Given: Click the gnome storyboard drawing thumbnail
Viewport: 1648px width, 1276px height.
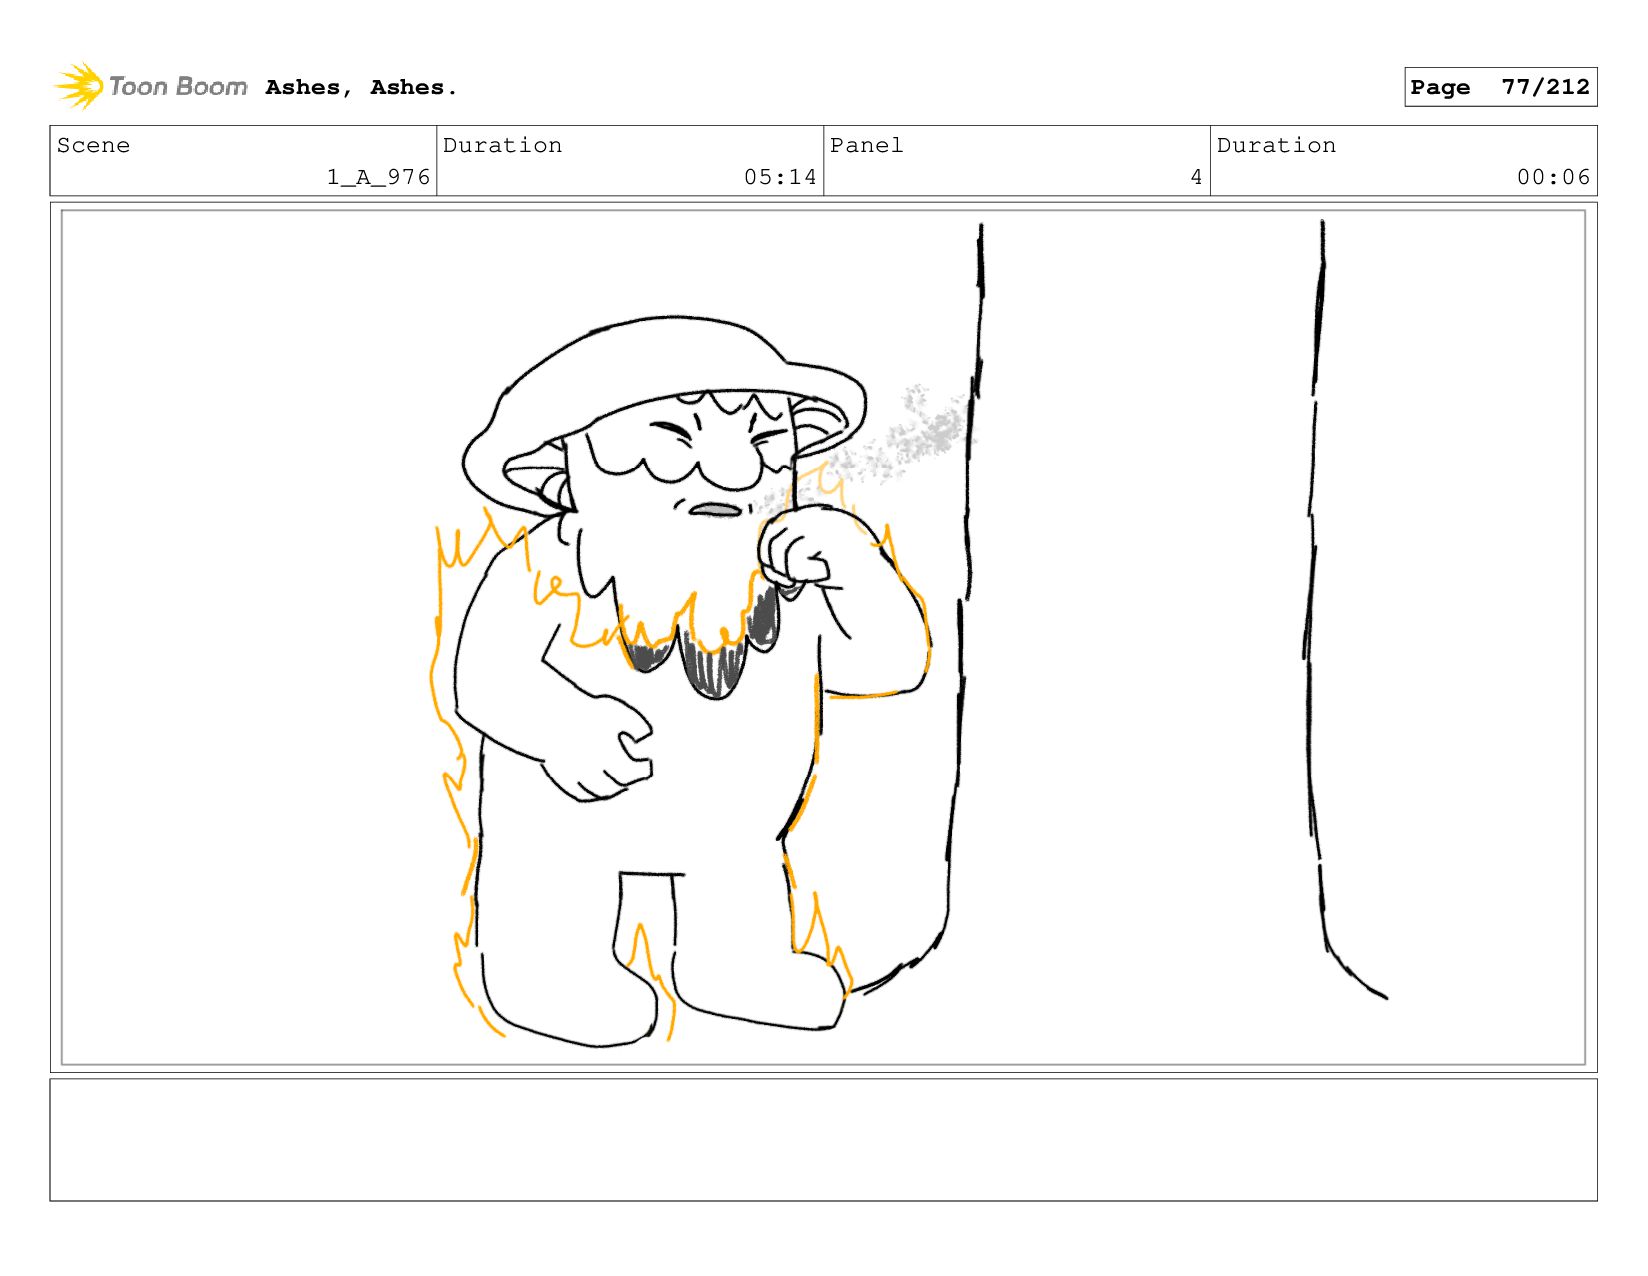Looking at the screenshot, I should [823, 637].
